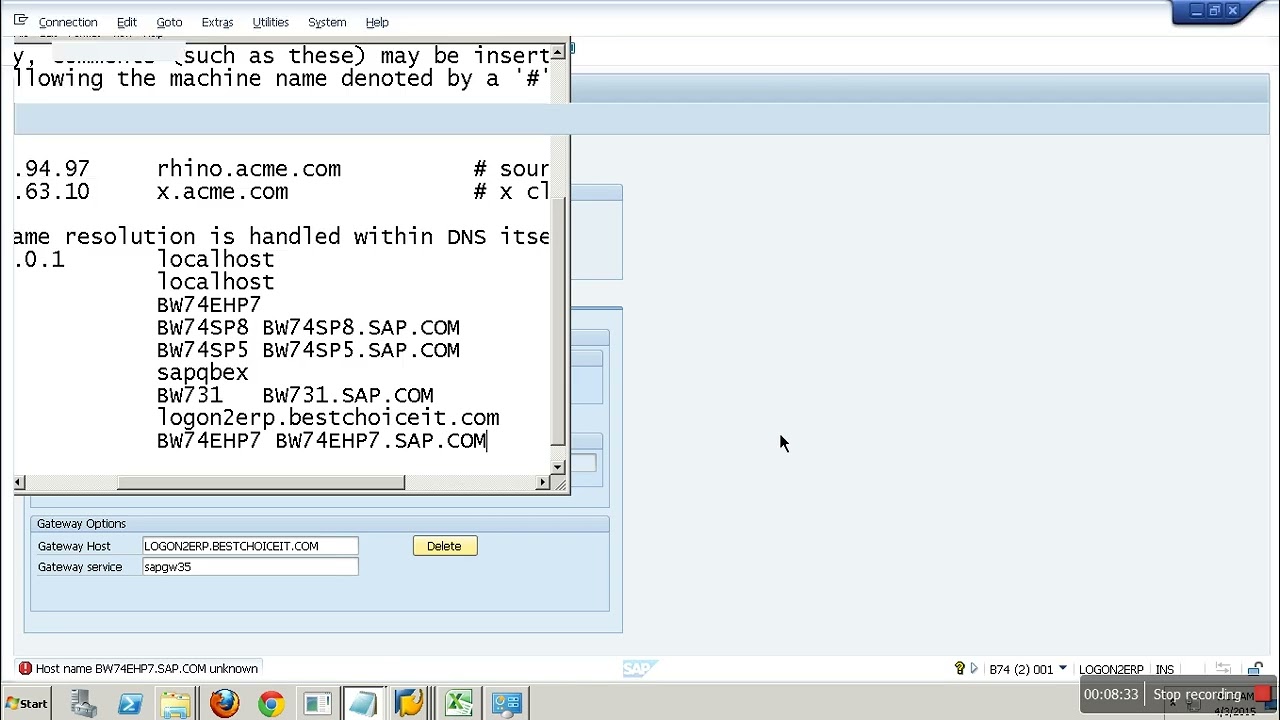The height and width of the screenshot is (720, 1280).
Task: Switch to Notepad in the taskbar
Action: pyautogui.click(x=364, y=704)
